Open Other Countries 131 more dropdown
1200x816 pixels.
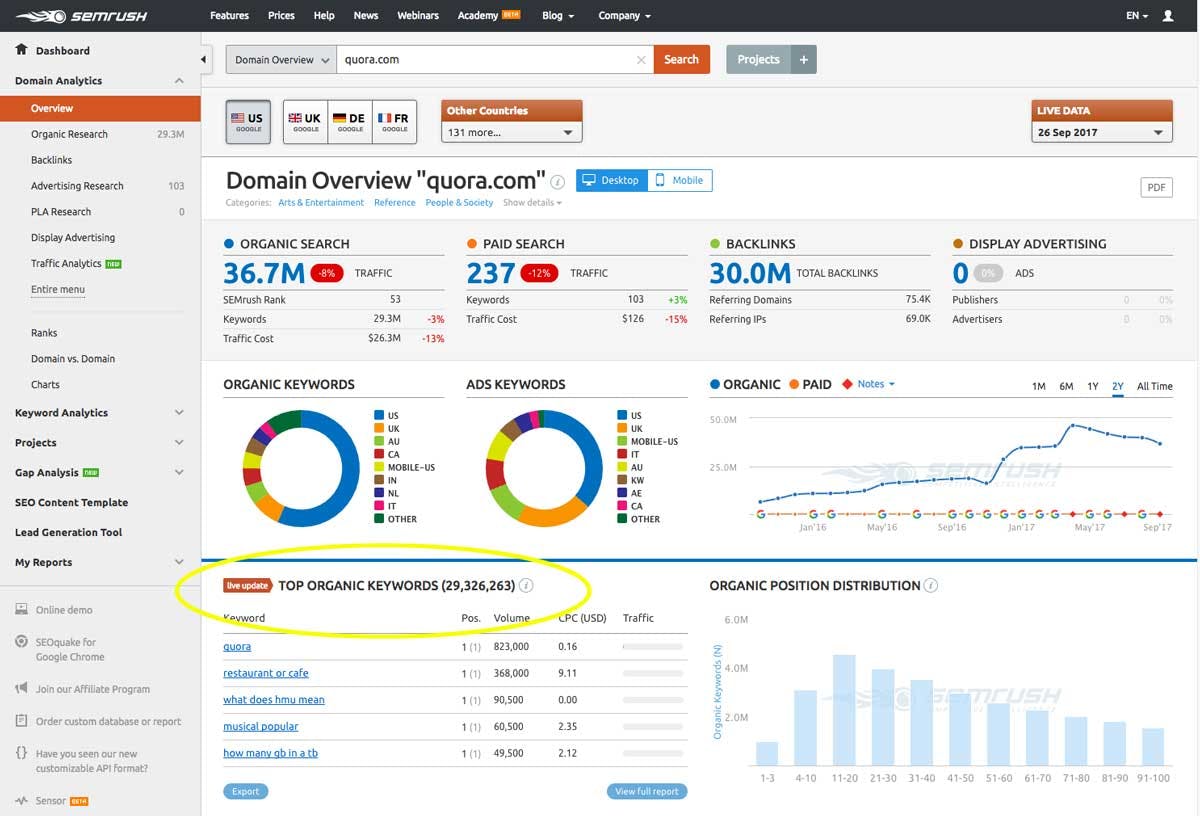click(511, 132)
